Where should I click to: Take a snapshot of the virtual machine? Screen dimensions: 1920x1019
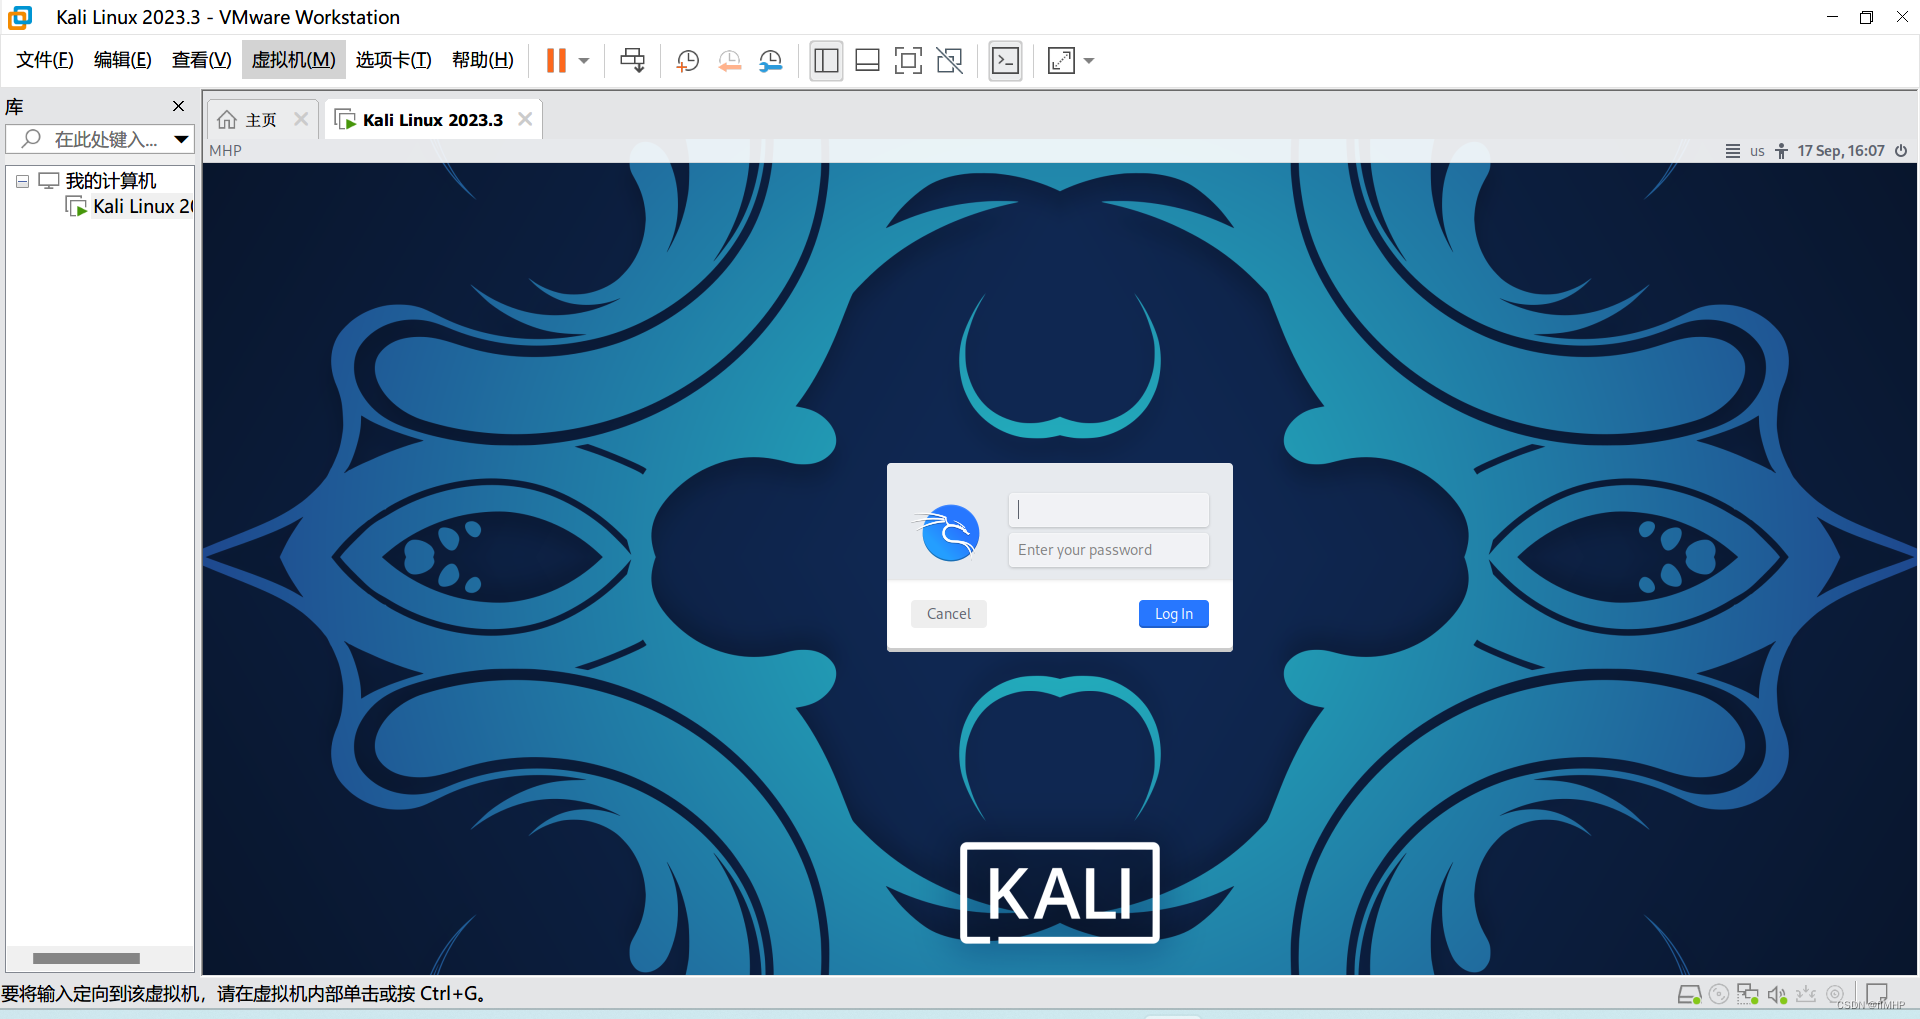pyautogui.click(x=688, y=61)
